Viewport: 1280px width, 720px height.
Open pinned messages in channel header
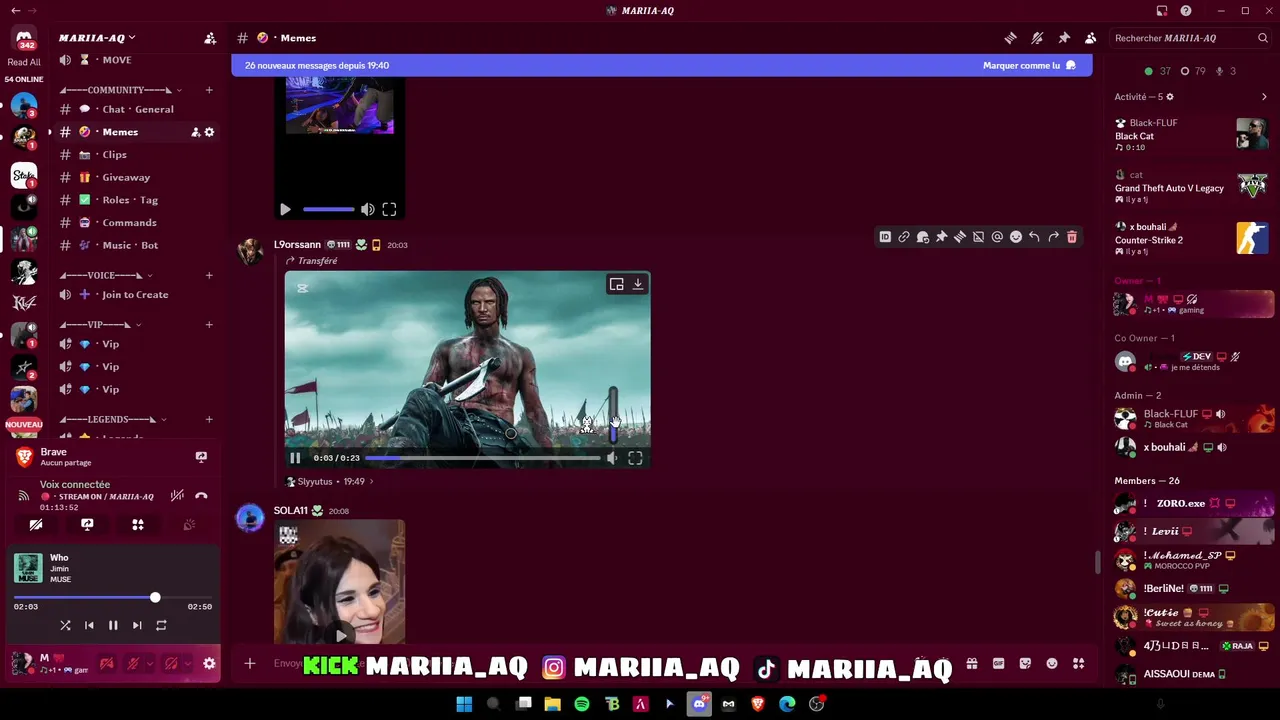pyautogui.click(x=1064, y=38)
